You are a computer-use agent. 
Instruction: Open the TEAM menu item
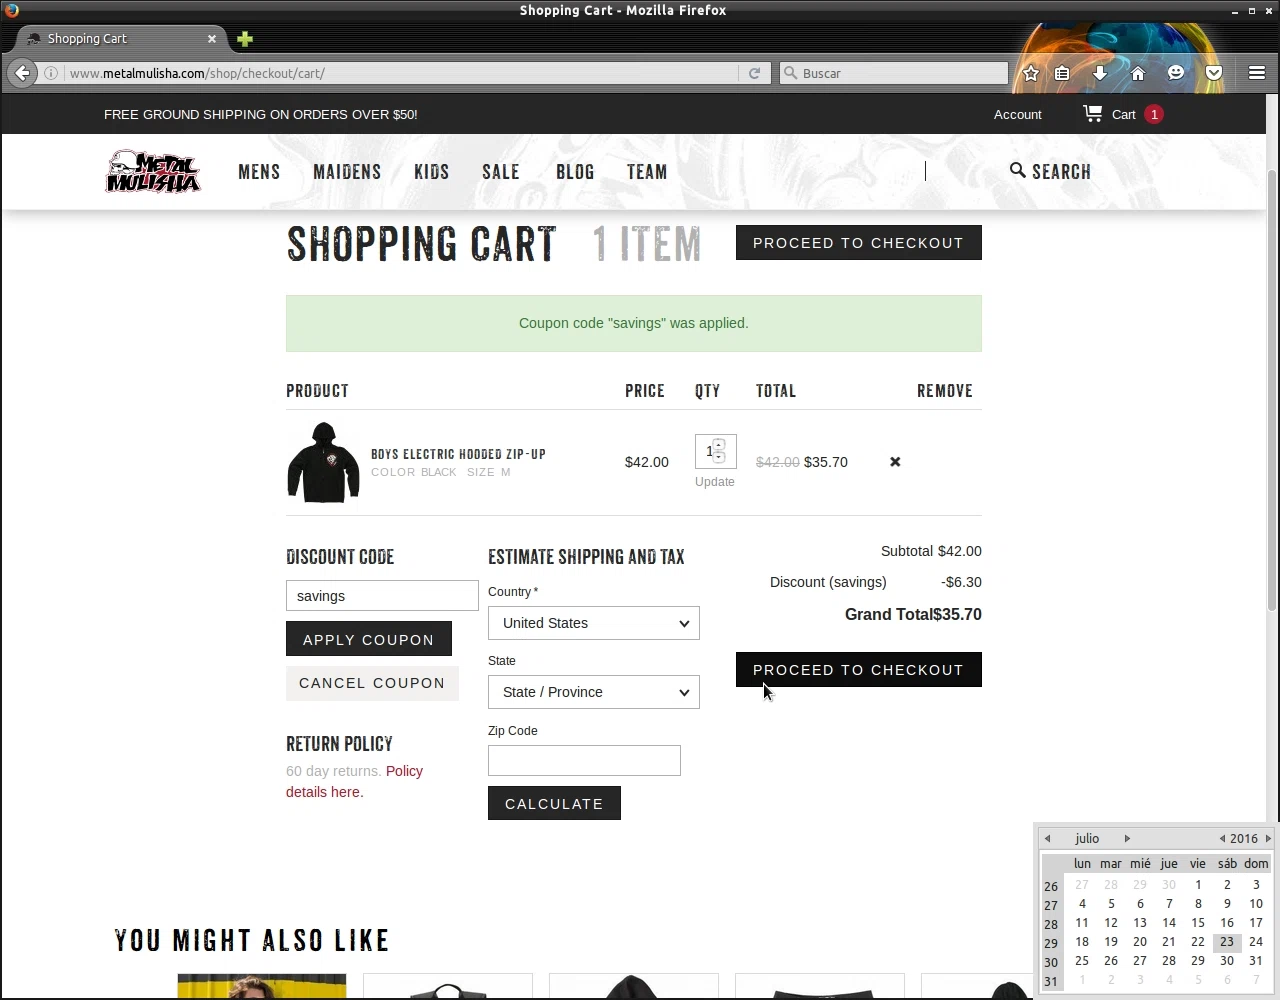click(647, 172)
